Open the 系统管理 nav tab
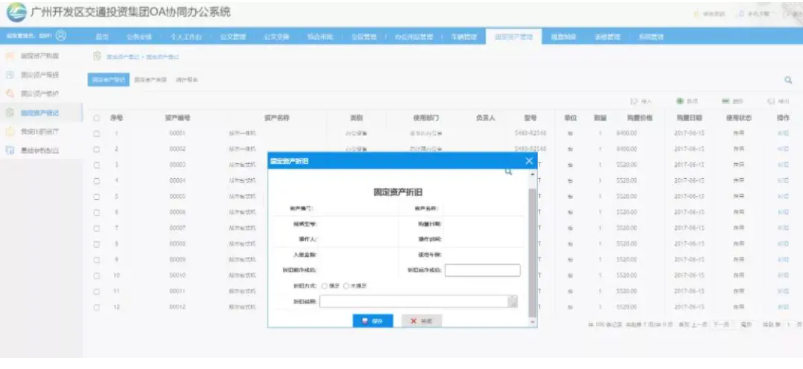803x369 pixels. point(651,37)
